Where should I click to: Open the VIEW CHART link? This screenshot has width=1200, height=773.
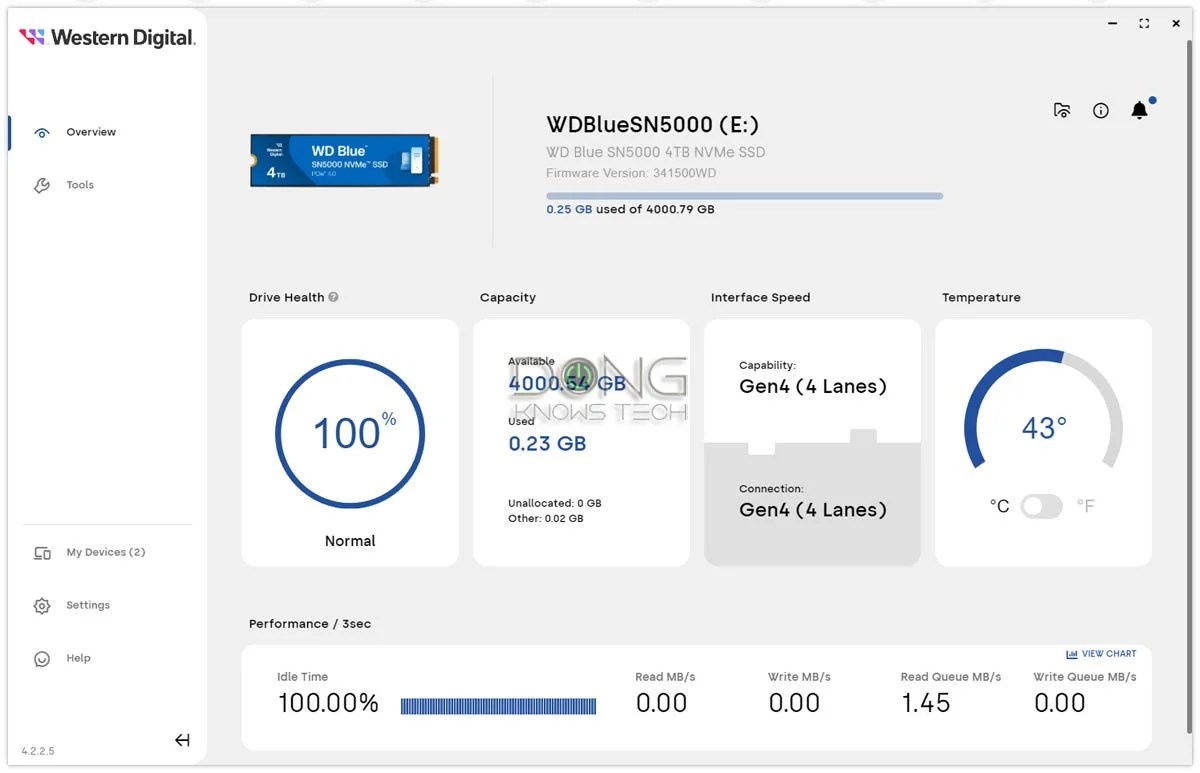coord(1101,654)
